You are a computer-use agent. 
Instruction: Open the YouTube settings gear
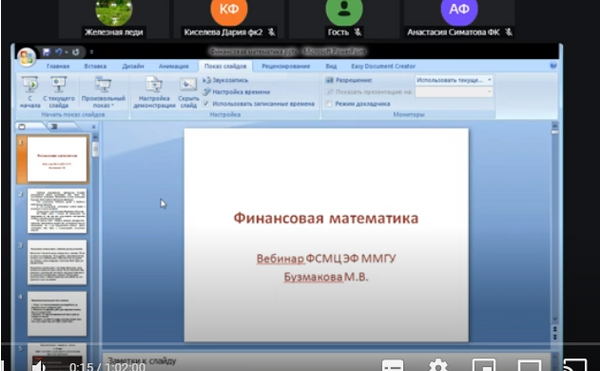click(438, 366)
